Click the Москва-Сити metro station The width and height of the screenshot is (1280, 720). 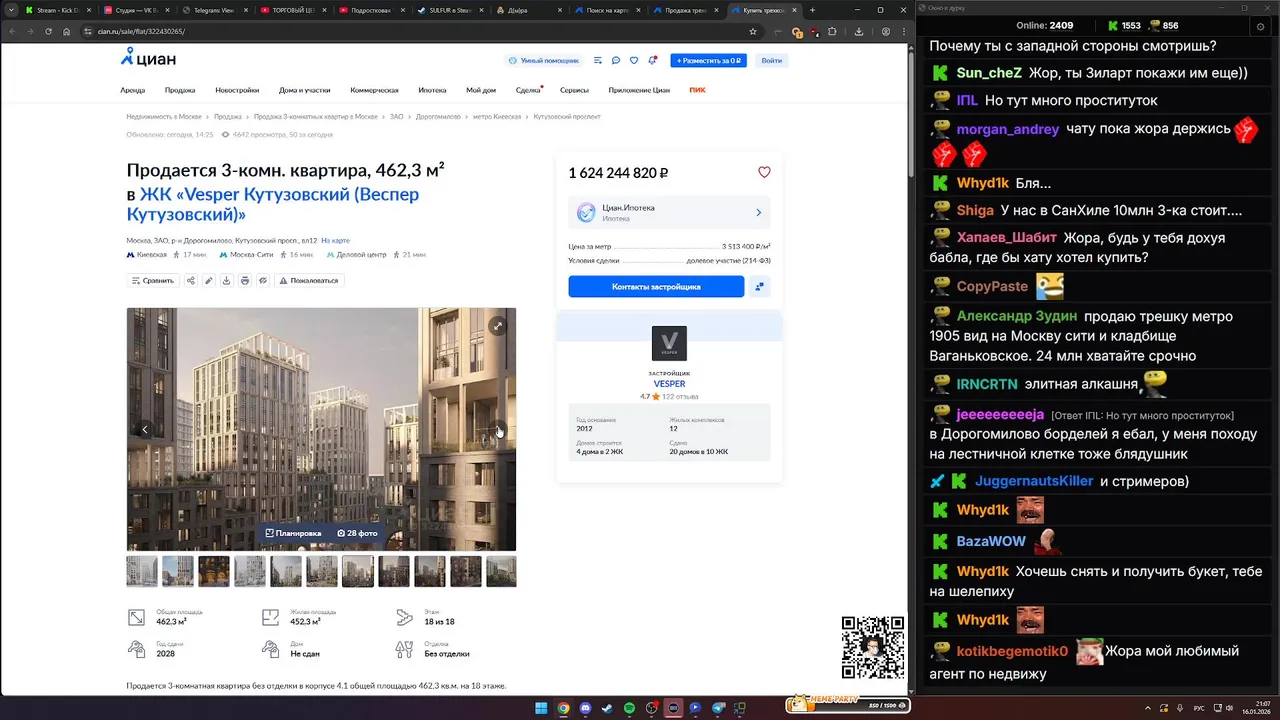tap(251, 254)
